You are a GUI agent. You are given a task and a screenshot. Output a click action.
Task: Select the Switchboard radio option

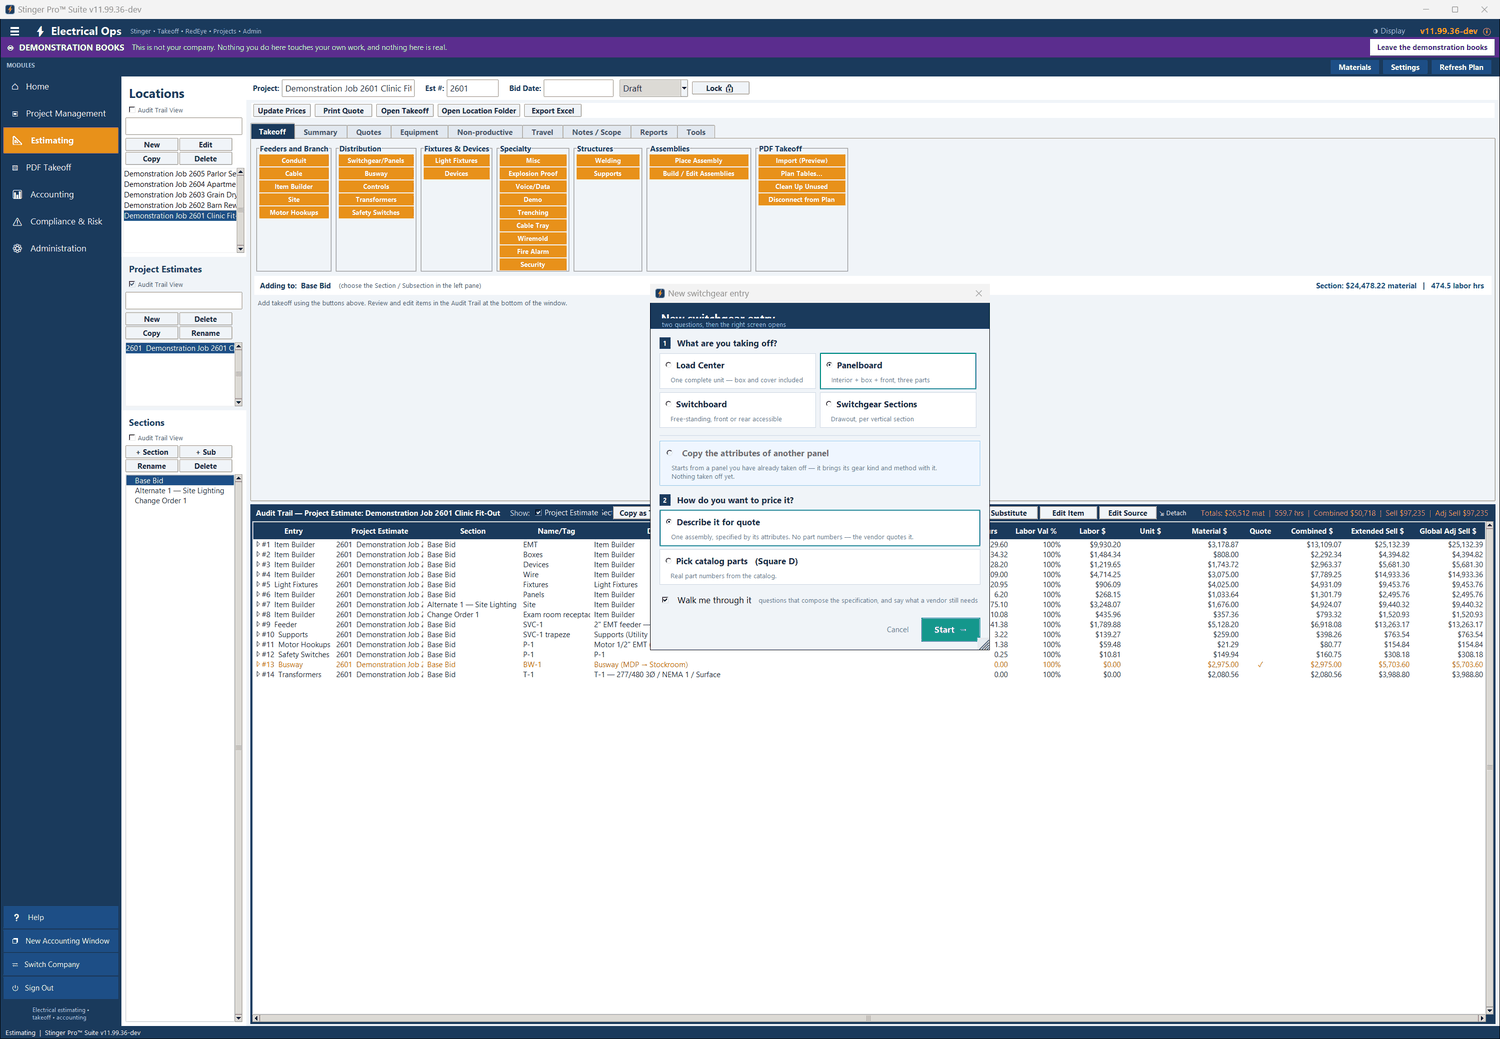pos(668,404)
